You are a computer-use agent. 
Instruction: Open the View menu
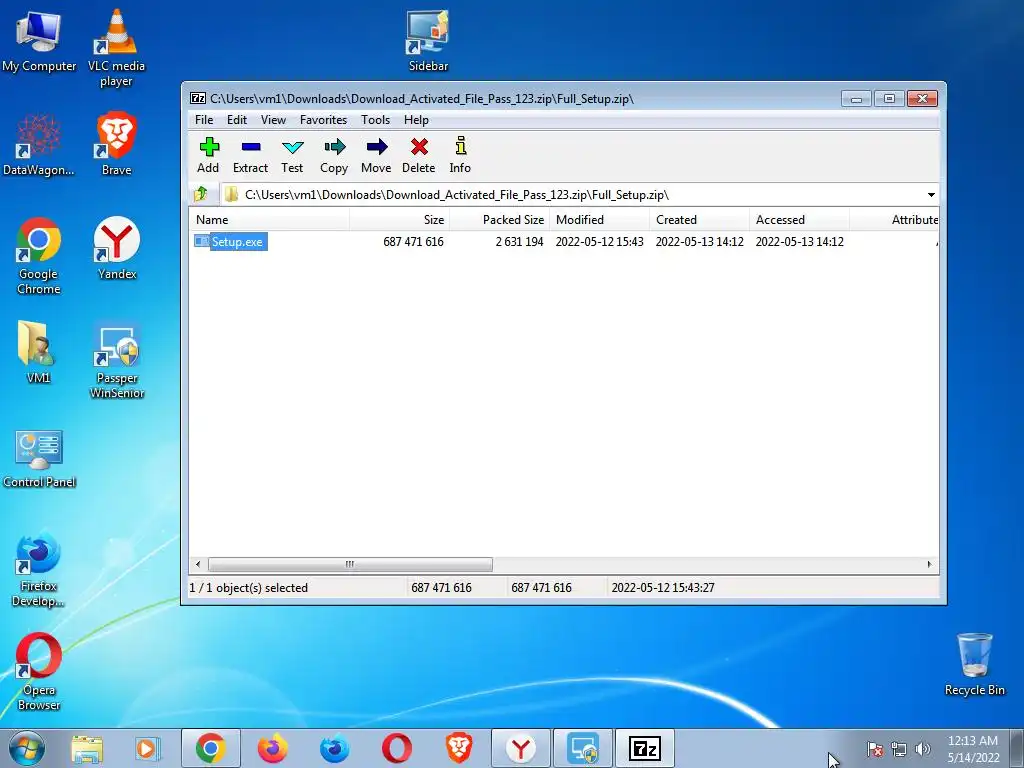(x=273, y=120)
